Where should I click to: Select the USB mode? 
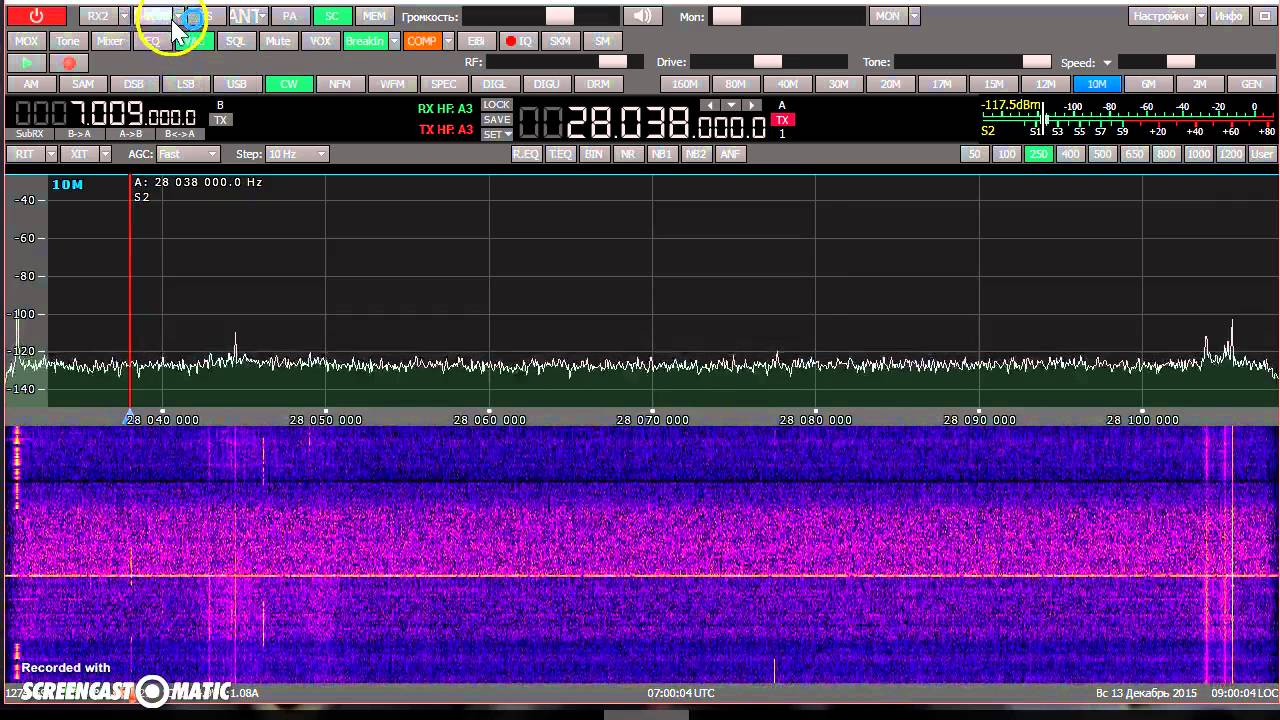(237, 84)
